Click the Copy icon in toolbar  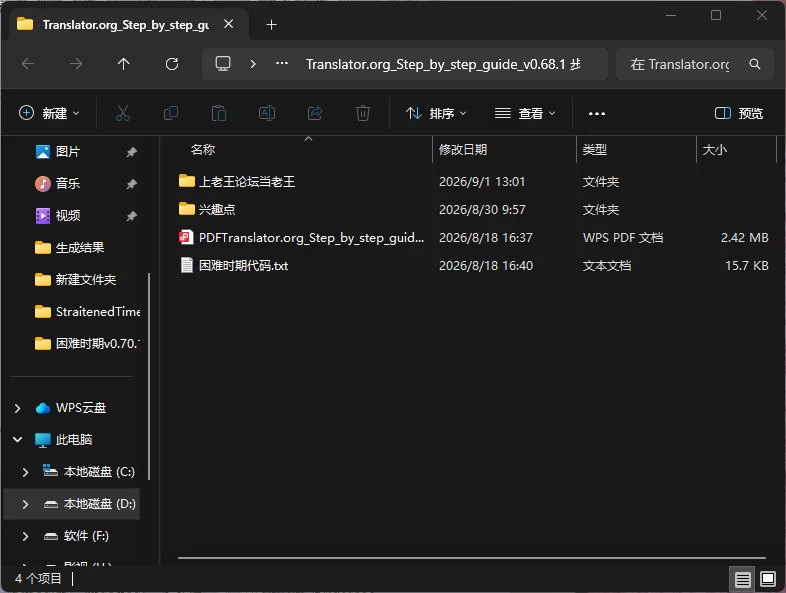tap(171, 113)
